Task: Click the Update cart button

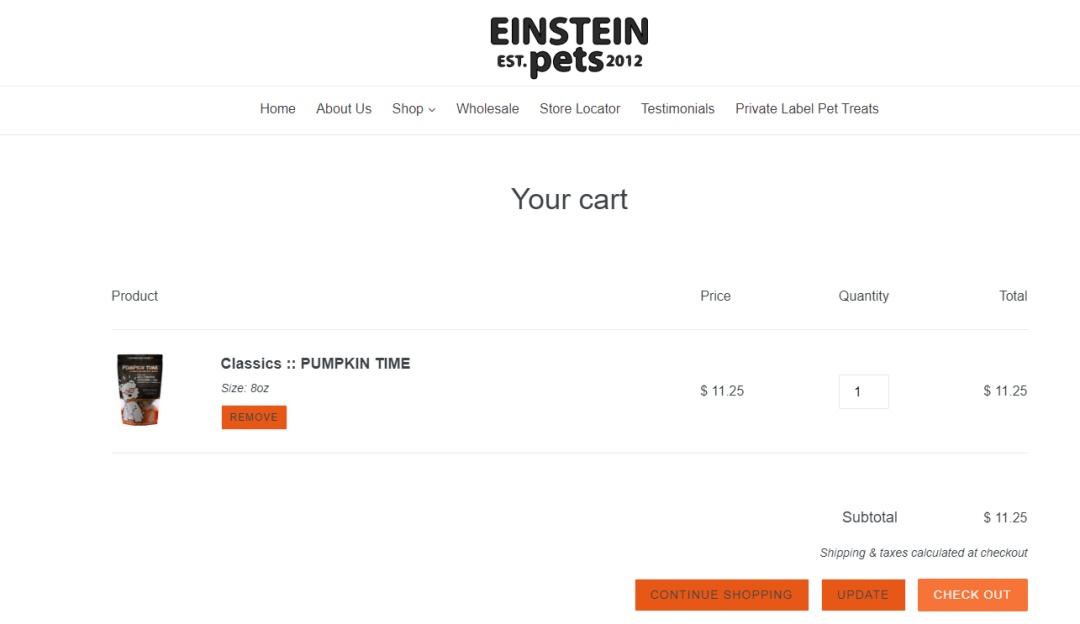Action: pos(863,594)
